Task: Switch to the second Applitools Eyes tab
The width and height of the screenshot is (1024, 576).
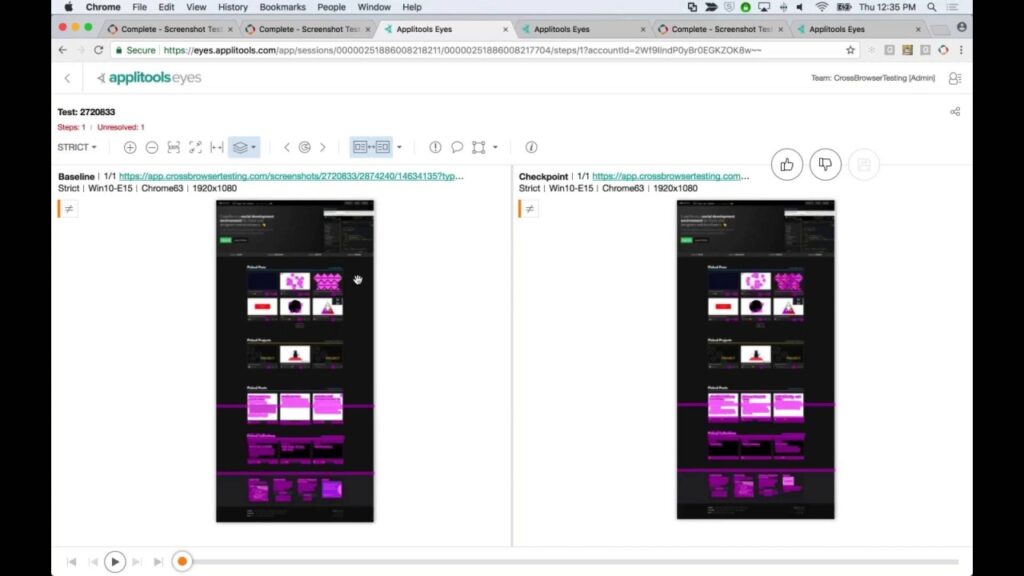Action: click(560, 29)
